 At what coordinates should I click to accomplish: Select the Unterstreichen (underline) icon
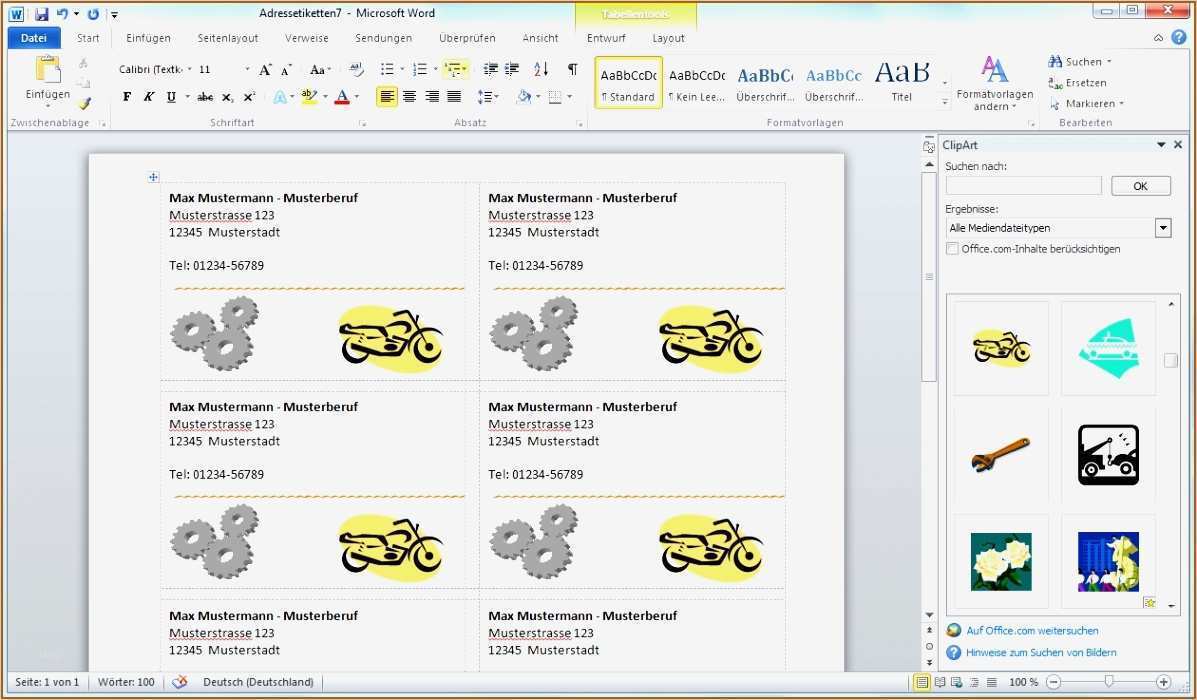(x=170, y=96)
